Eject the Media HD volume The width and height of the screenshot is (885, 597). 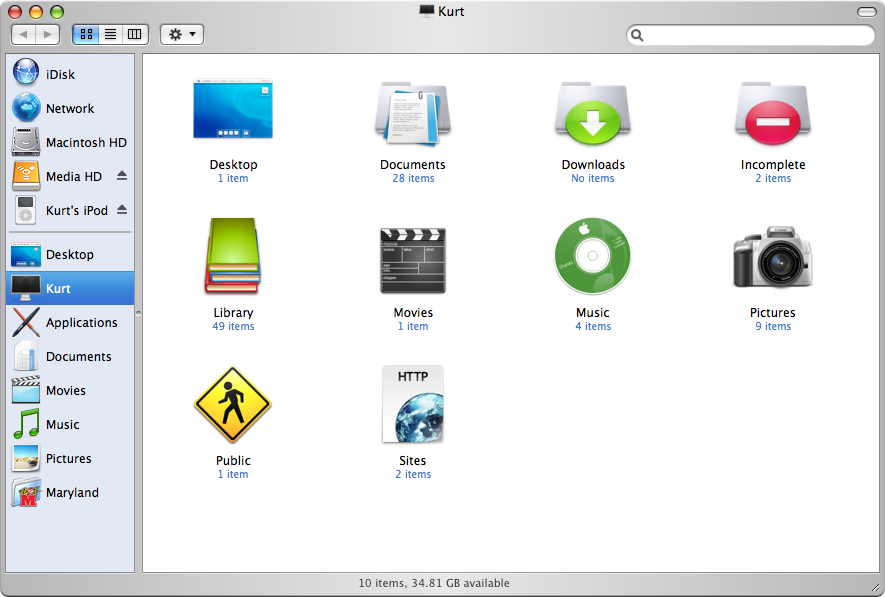(122, 175)
